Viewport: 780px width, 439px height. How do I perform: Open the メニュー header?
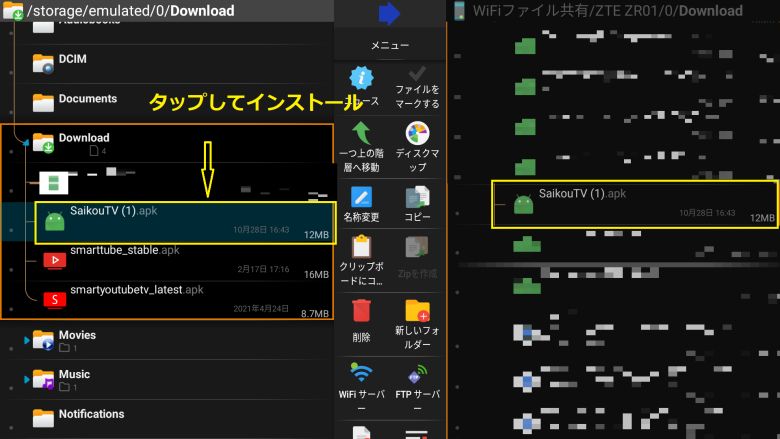[390, 45]
